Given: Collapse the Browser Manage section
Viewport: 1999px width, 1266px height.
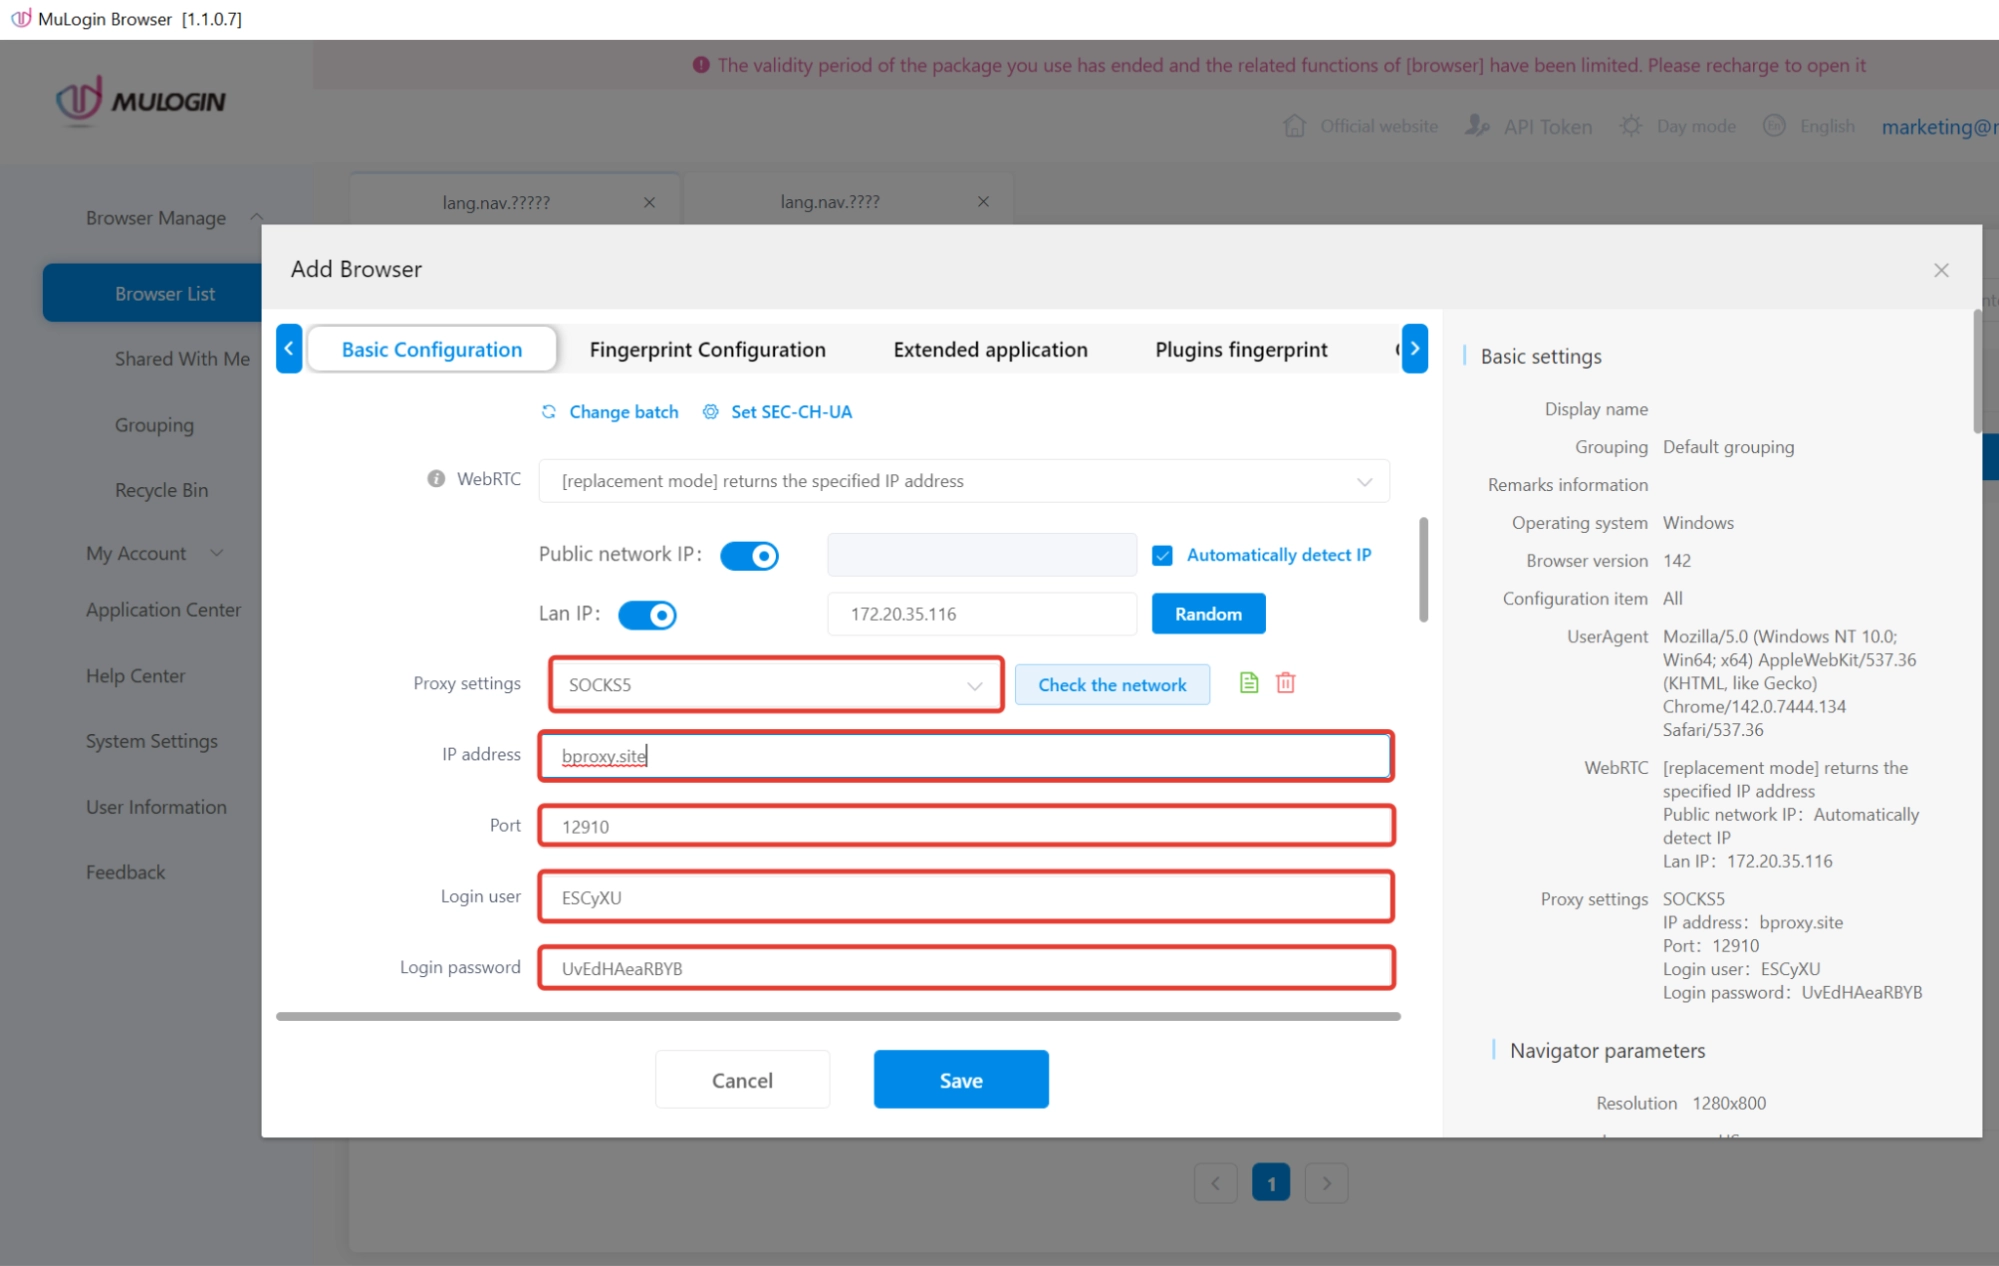Looking at the screenshot, I should coord(257,215).
